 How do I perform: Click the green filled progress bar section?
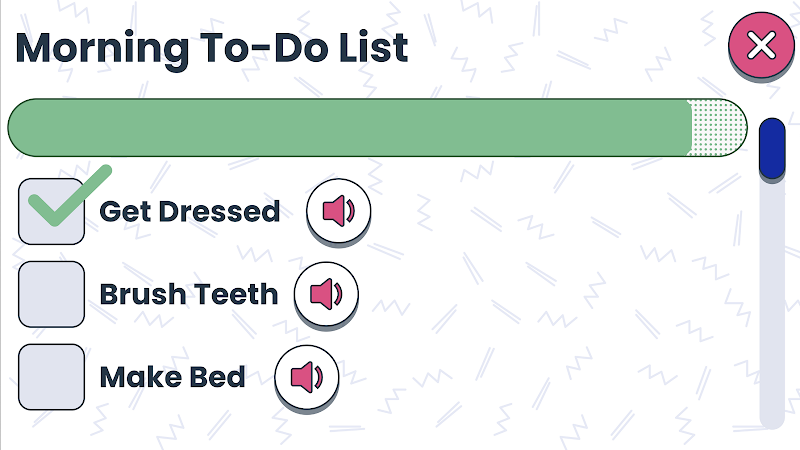pyautogui.click(x=349, y=128)
